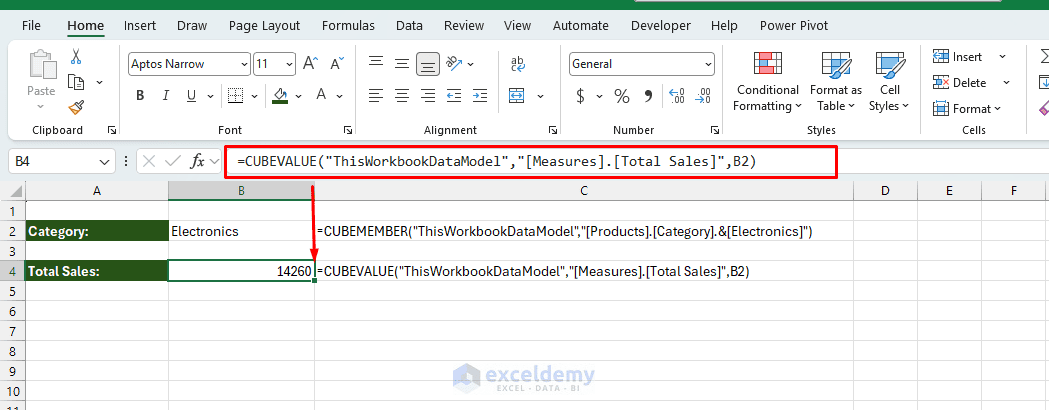Expand the Font Color dropdown arrow

339,96
